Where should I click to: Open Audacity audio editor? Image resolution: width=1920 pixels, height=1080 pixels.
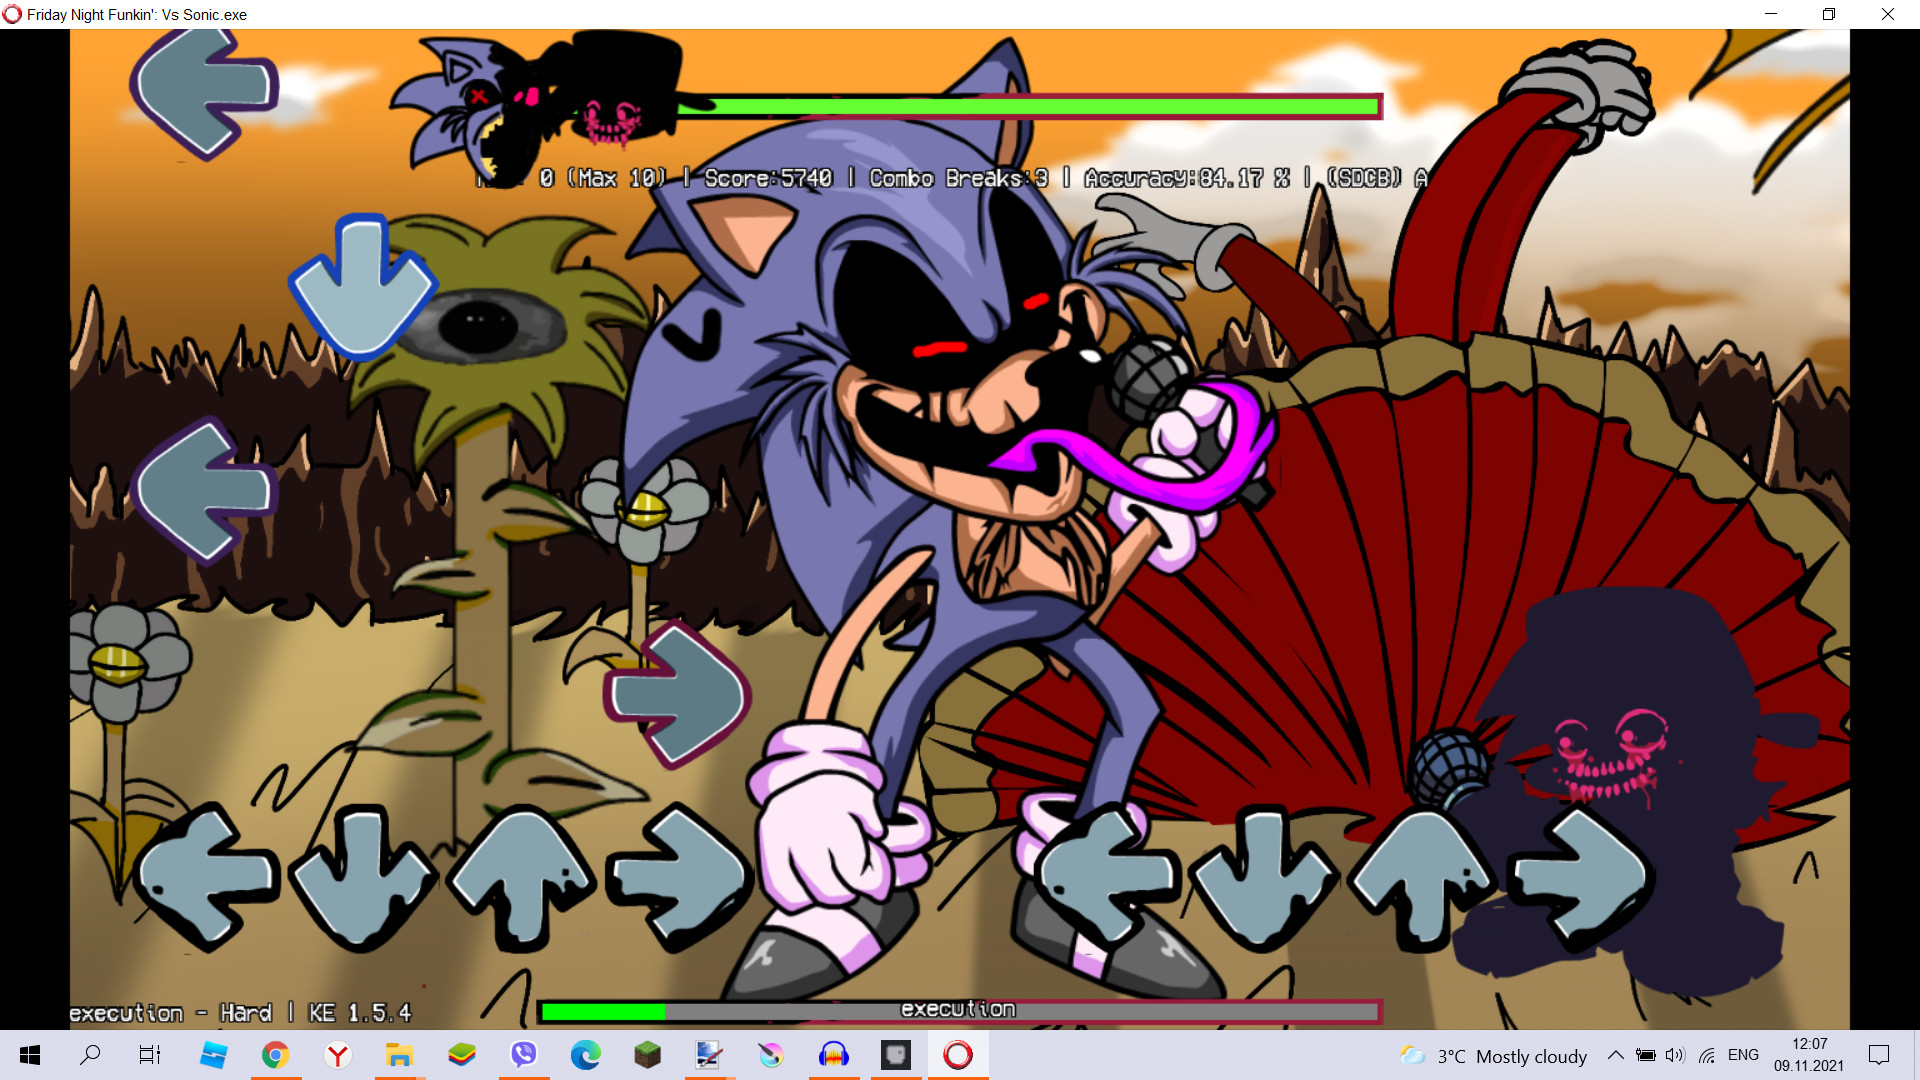pyautogui.click(x=833, y=1055)
